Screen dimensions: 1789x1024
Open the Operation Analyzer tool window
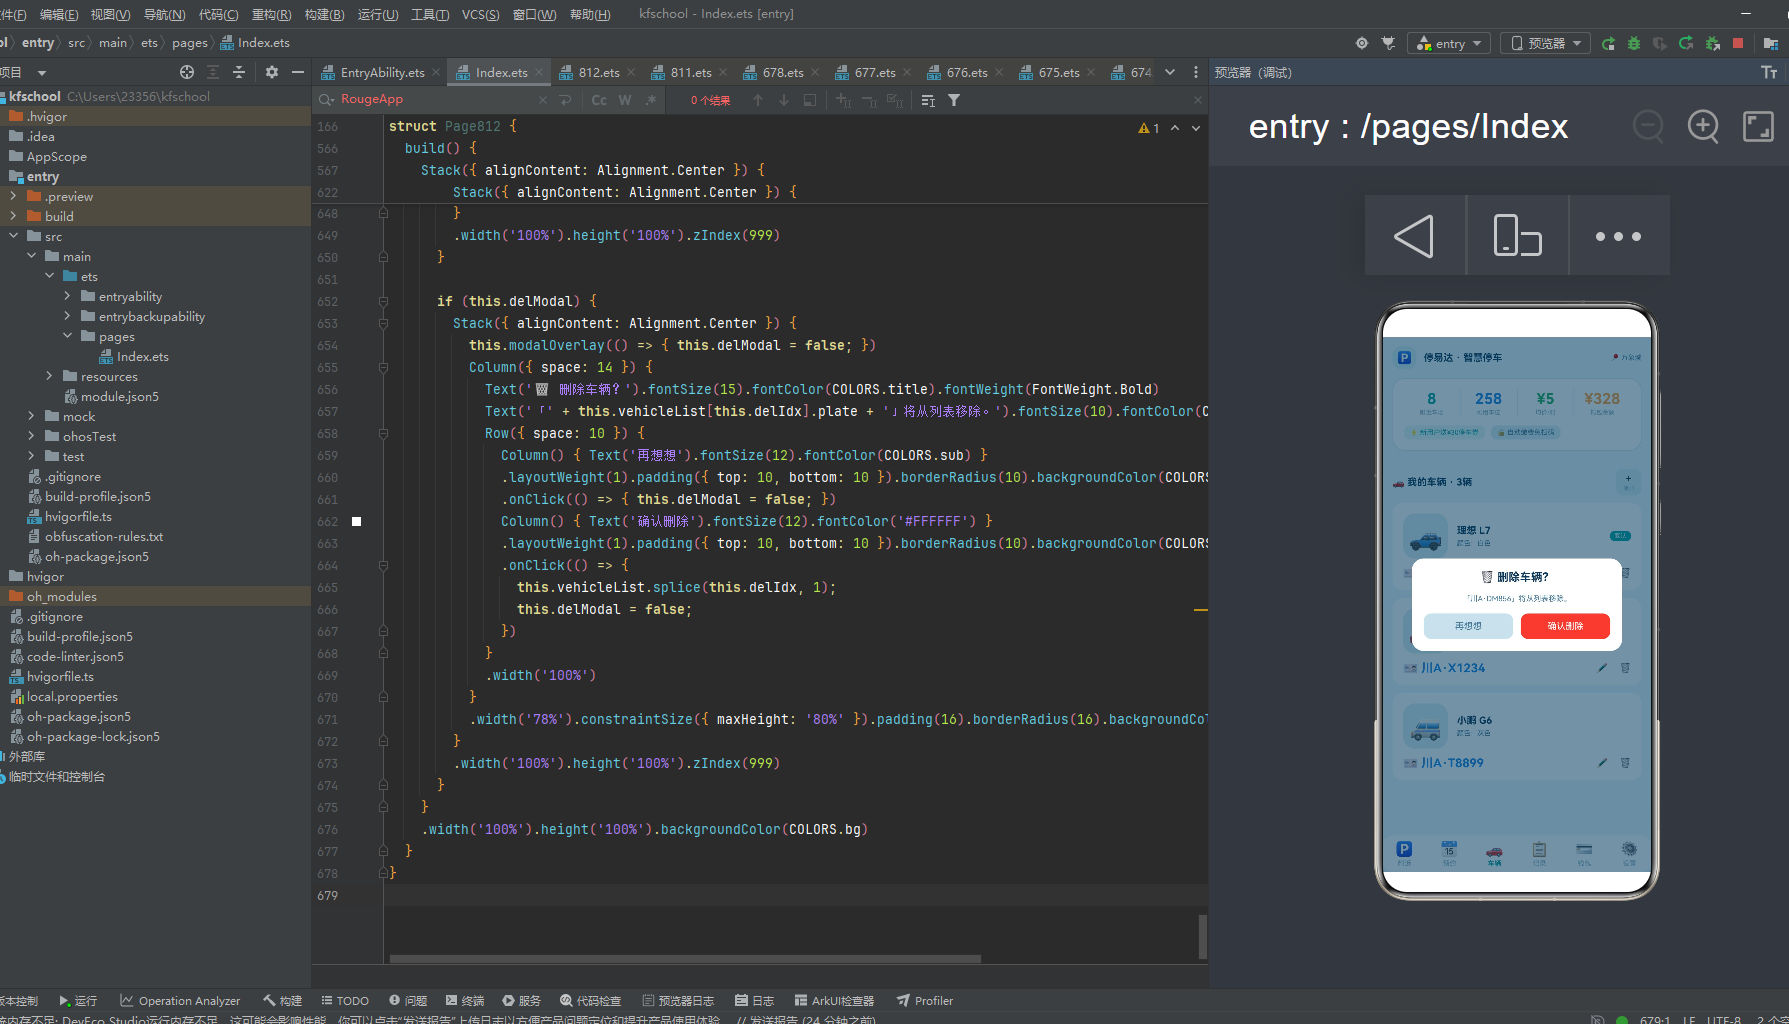[180, 1000]
